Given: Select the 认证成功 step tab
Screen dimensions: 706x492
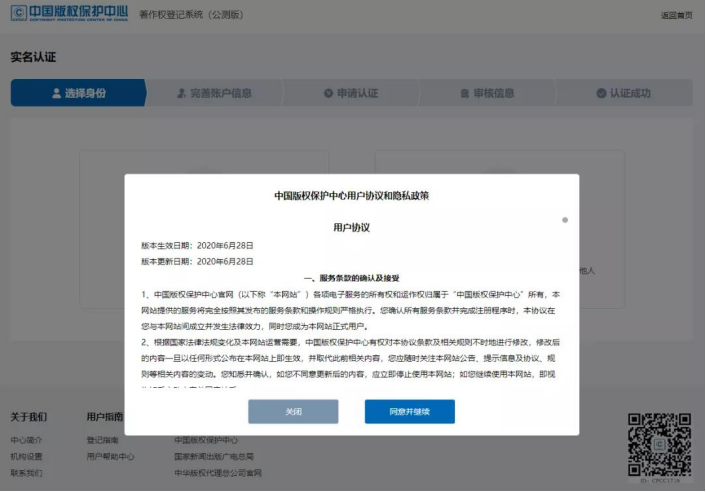Looking at the screenshot, I should coord(624,93).
